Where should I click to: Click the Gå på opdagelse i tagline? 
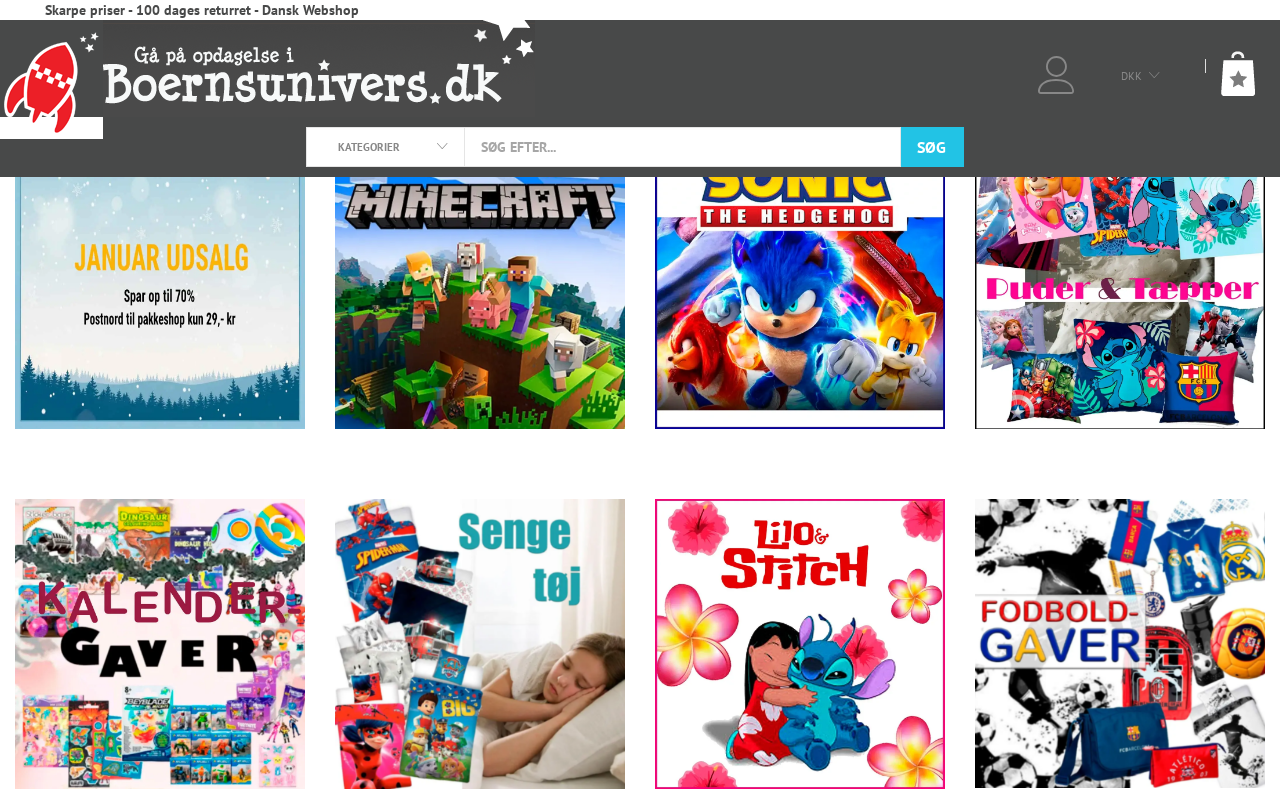pyautogui.click(x=214, y=55)
